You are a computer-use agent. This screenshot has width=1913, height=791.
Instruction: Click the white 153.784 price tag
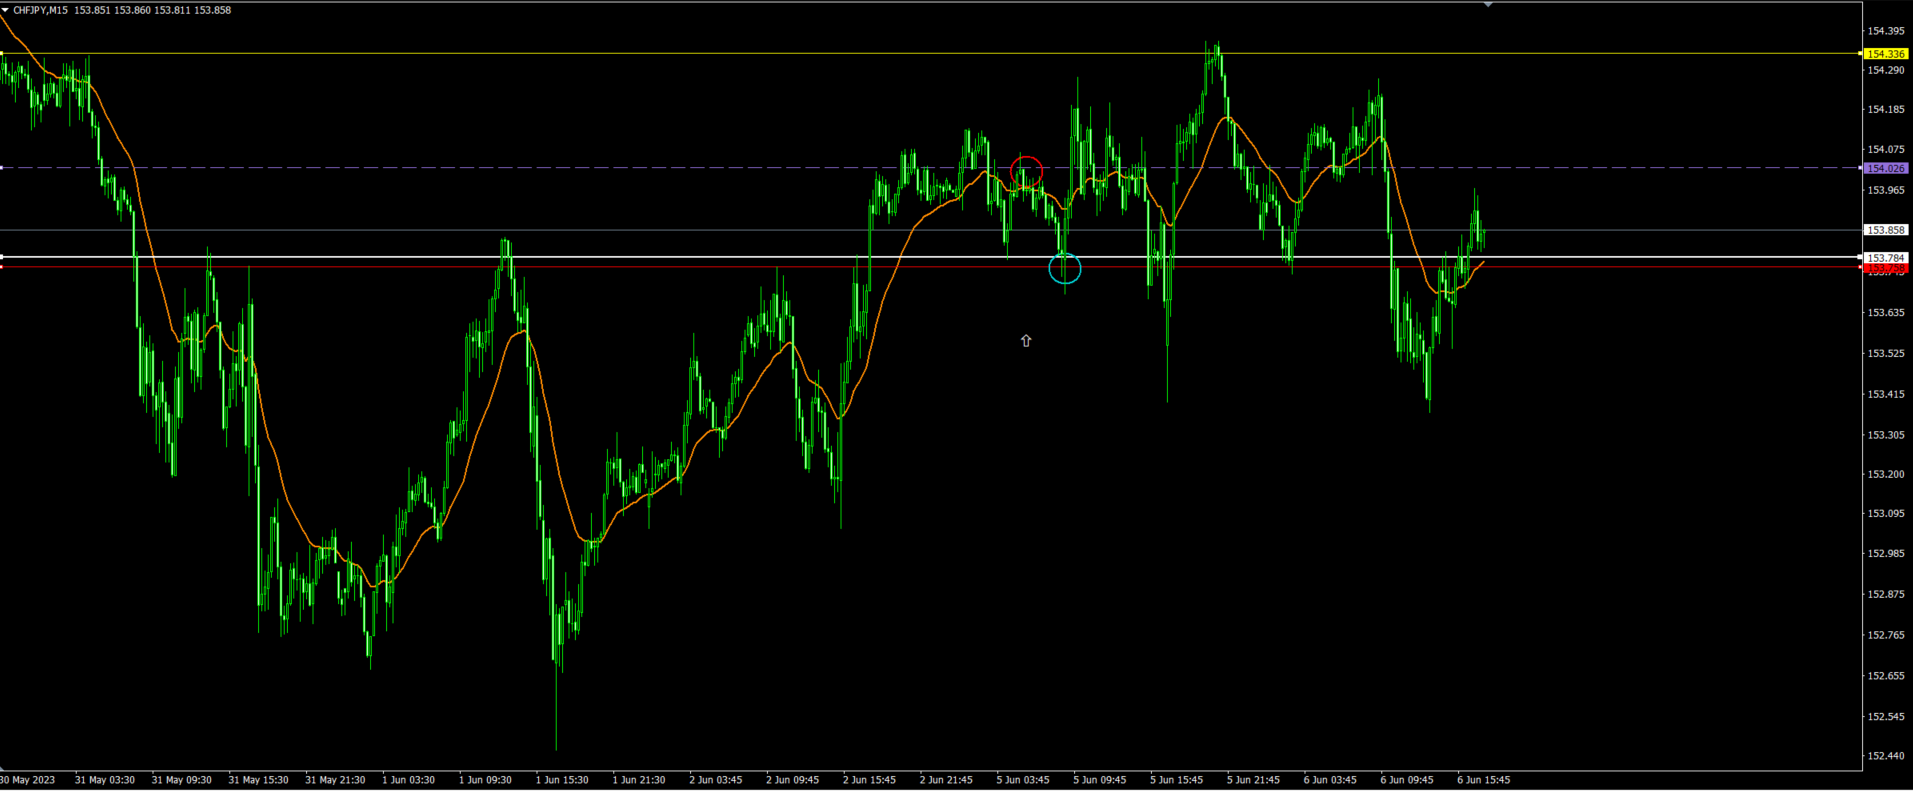pos(1886,258)
